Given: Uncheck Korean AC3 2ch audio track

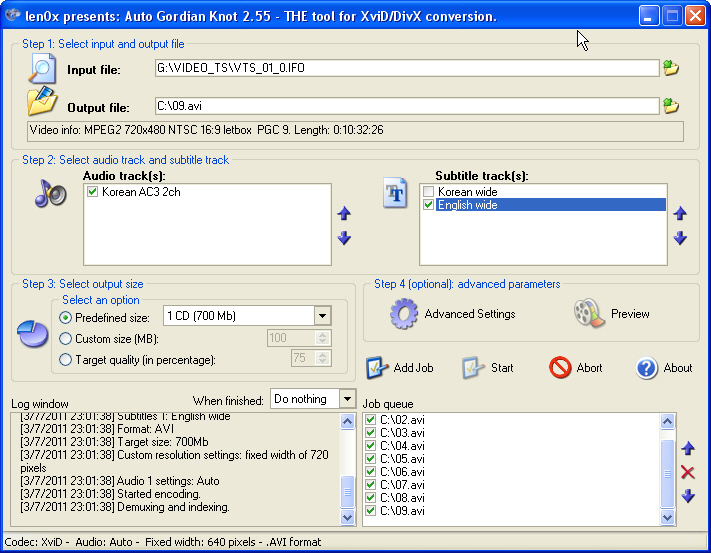Looking at the screenshot, I should (93, 191).
